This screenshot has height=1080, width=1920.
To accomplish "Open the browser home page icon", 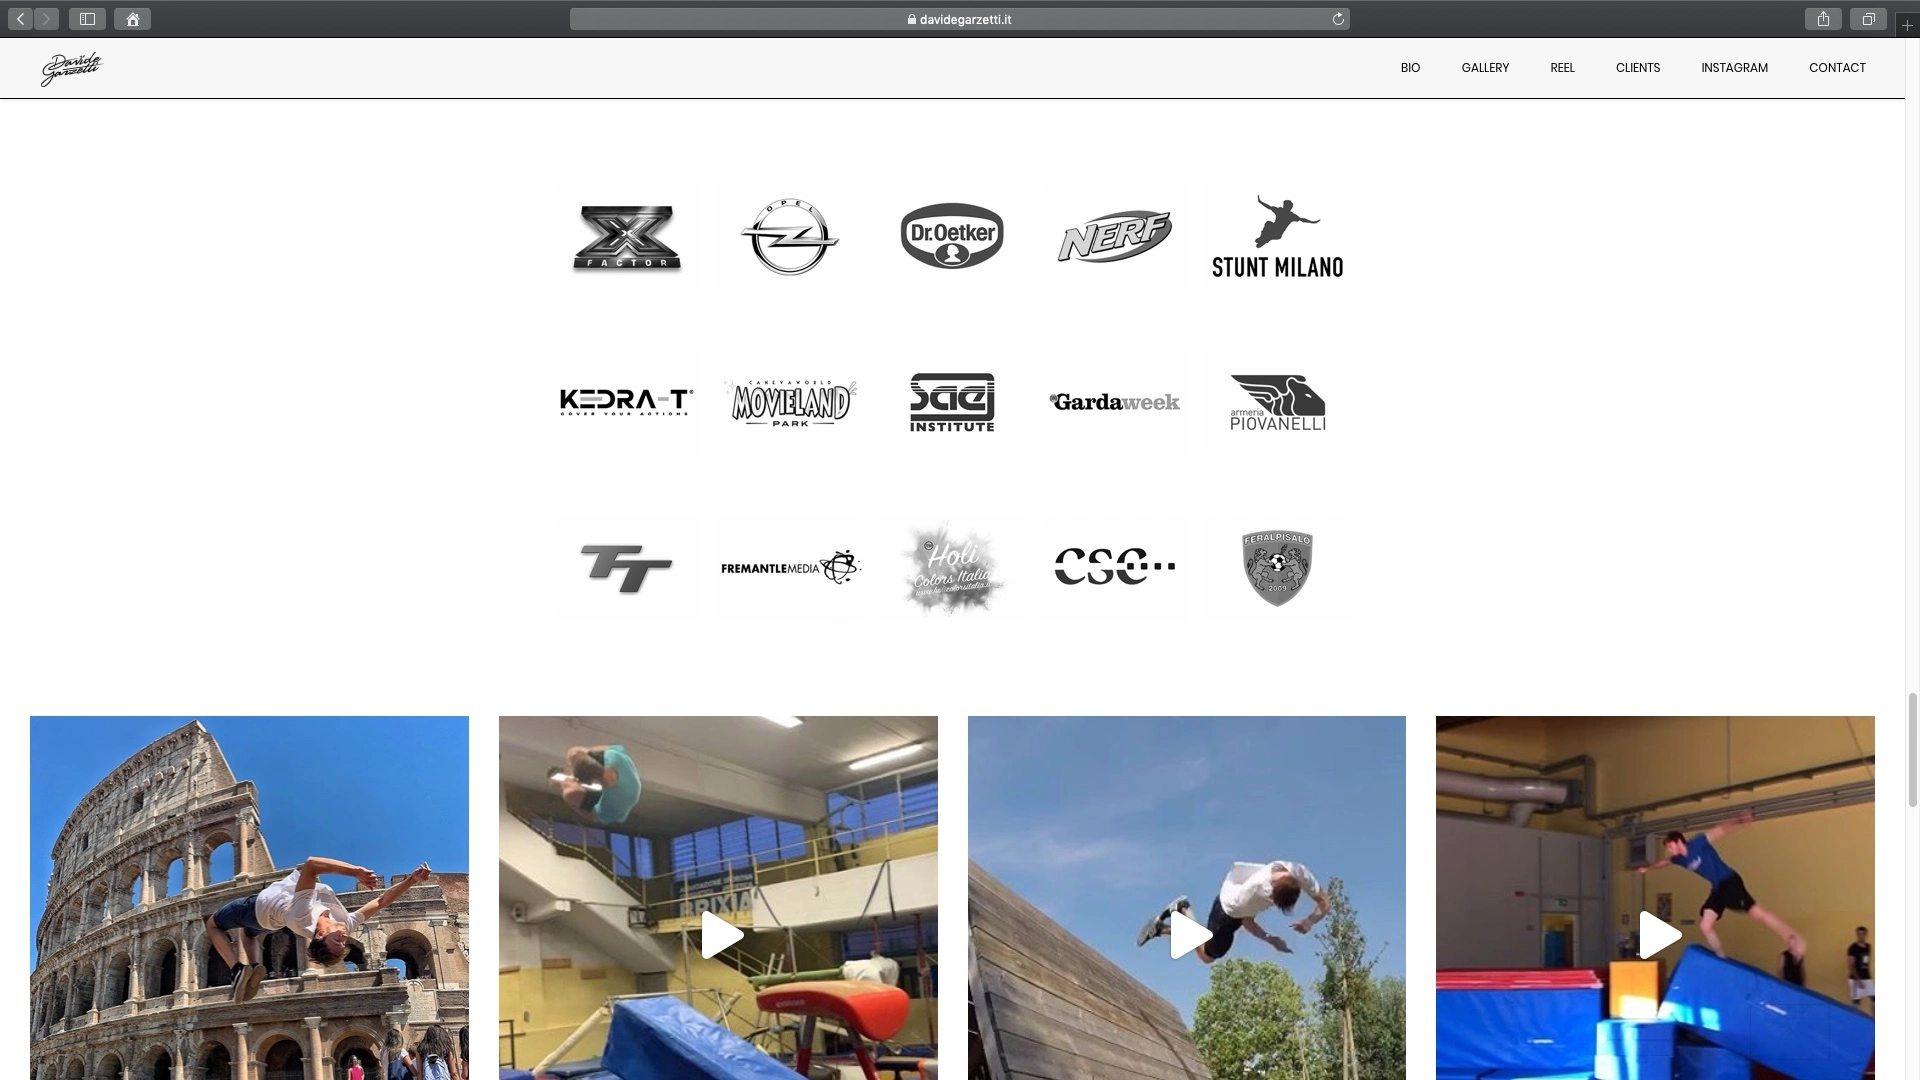I will [x=132, y=19].
